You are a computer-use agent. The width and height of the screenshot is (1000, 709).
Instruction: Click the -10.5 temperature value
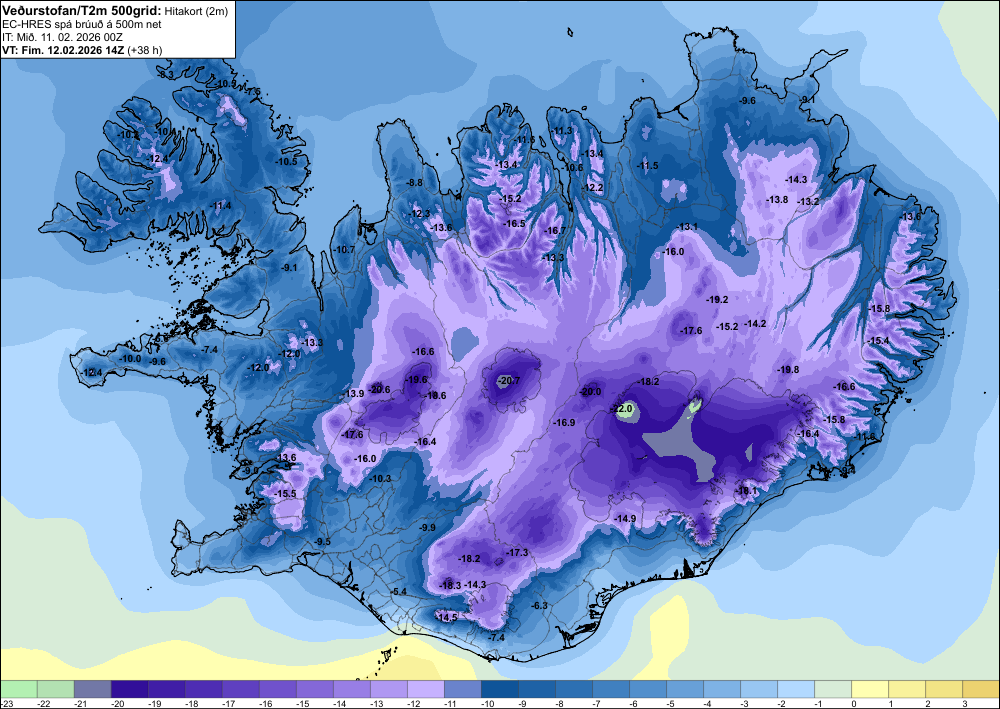click(286, 161)
